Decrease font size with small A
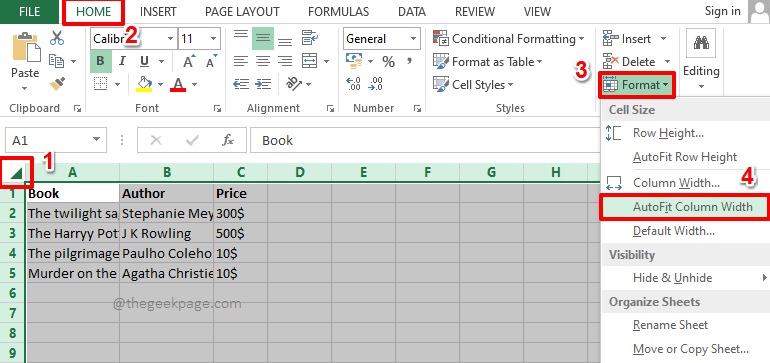This screenshot has width=770, height=363. pyautogui.click(x=211, y=61)
